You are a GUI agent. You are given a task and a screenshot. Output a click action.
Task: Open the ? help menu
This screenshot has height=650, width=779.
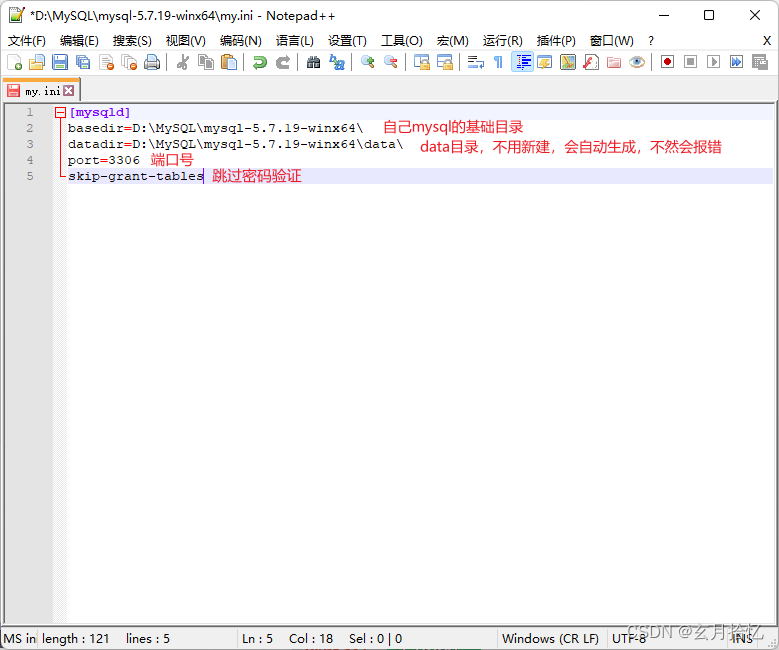(x=651, y=41)
